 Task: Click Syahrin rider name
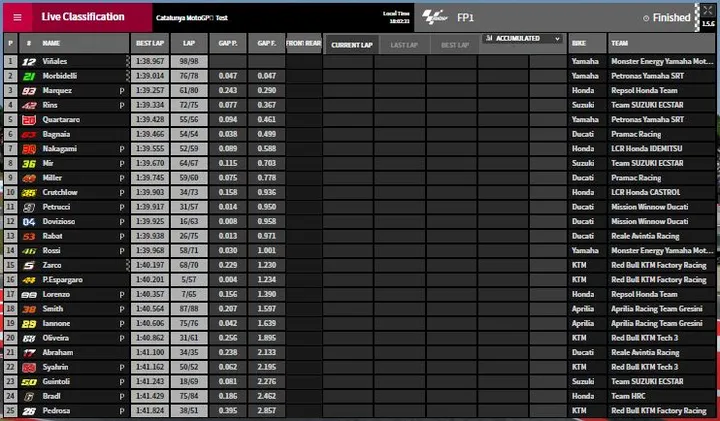click(55, 367)
